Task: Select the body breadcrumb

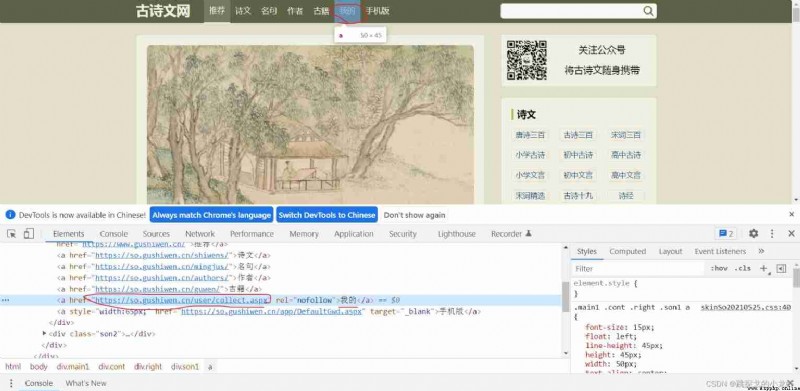Action: pos(38,366)
